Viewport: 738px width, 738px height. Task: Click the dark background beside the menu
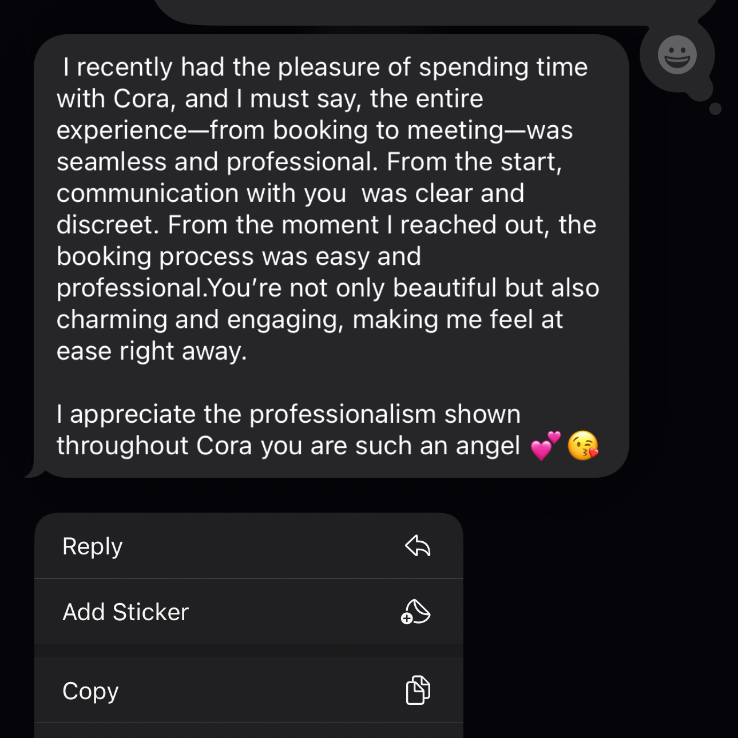[600, 620]
